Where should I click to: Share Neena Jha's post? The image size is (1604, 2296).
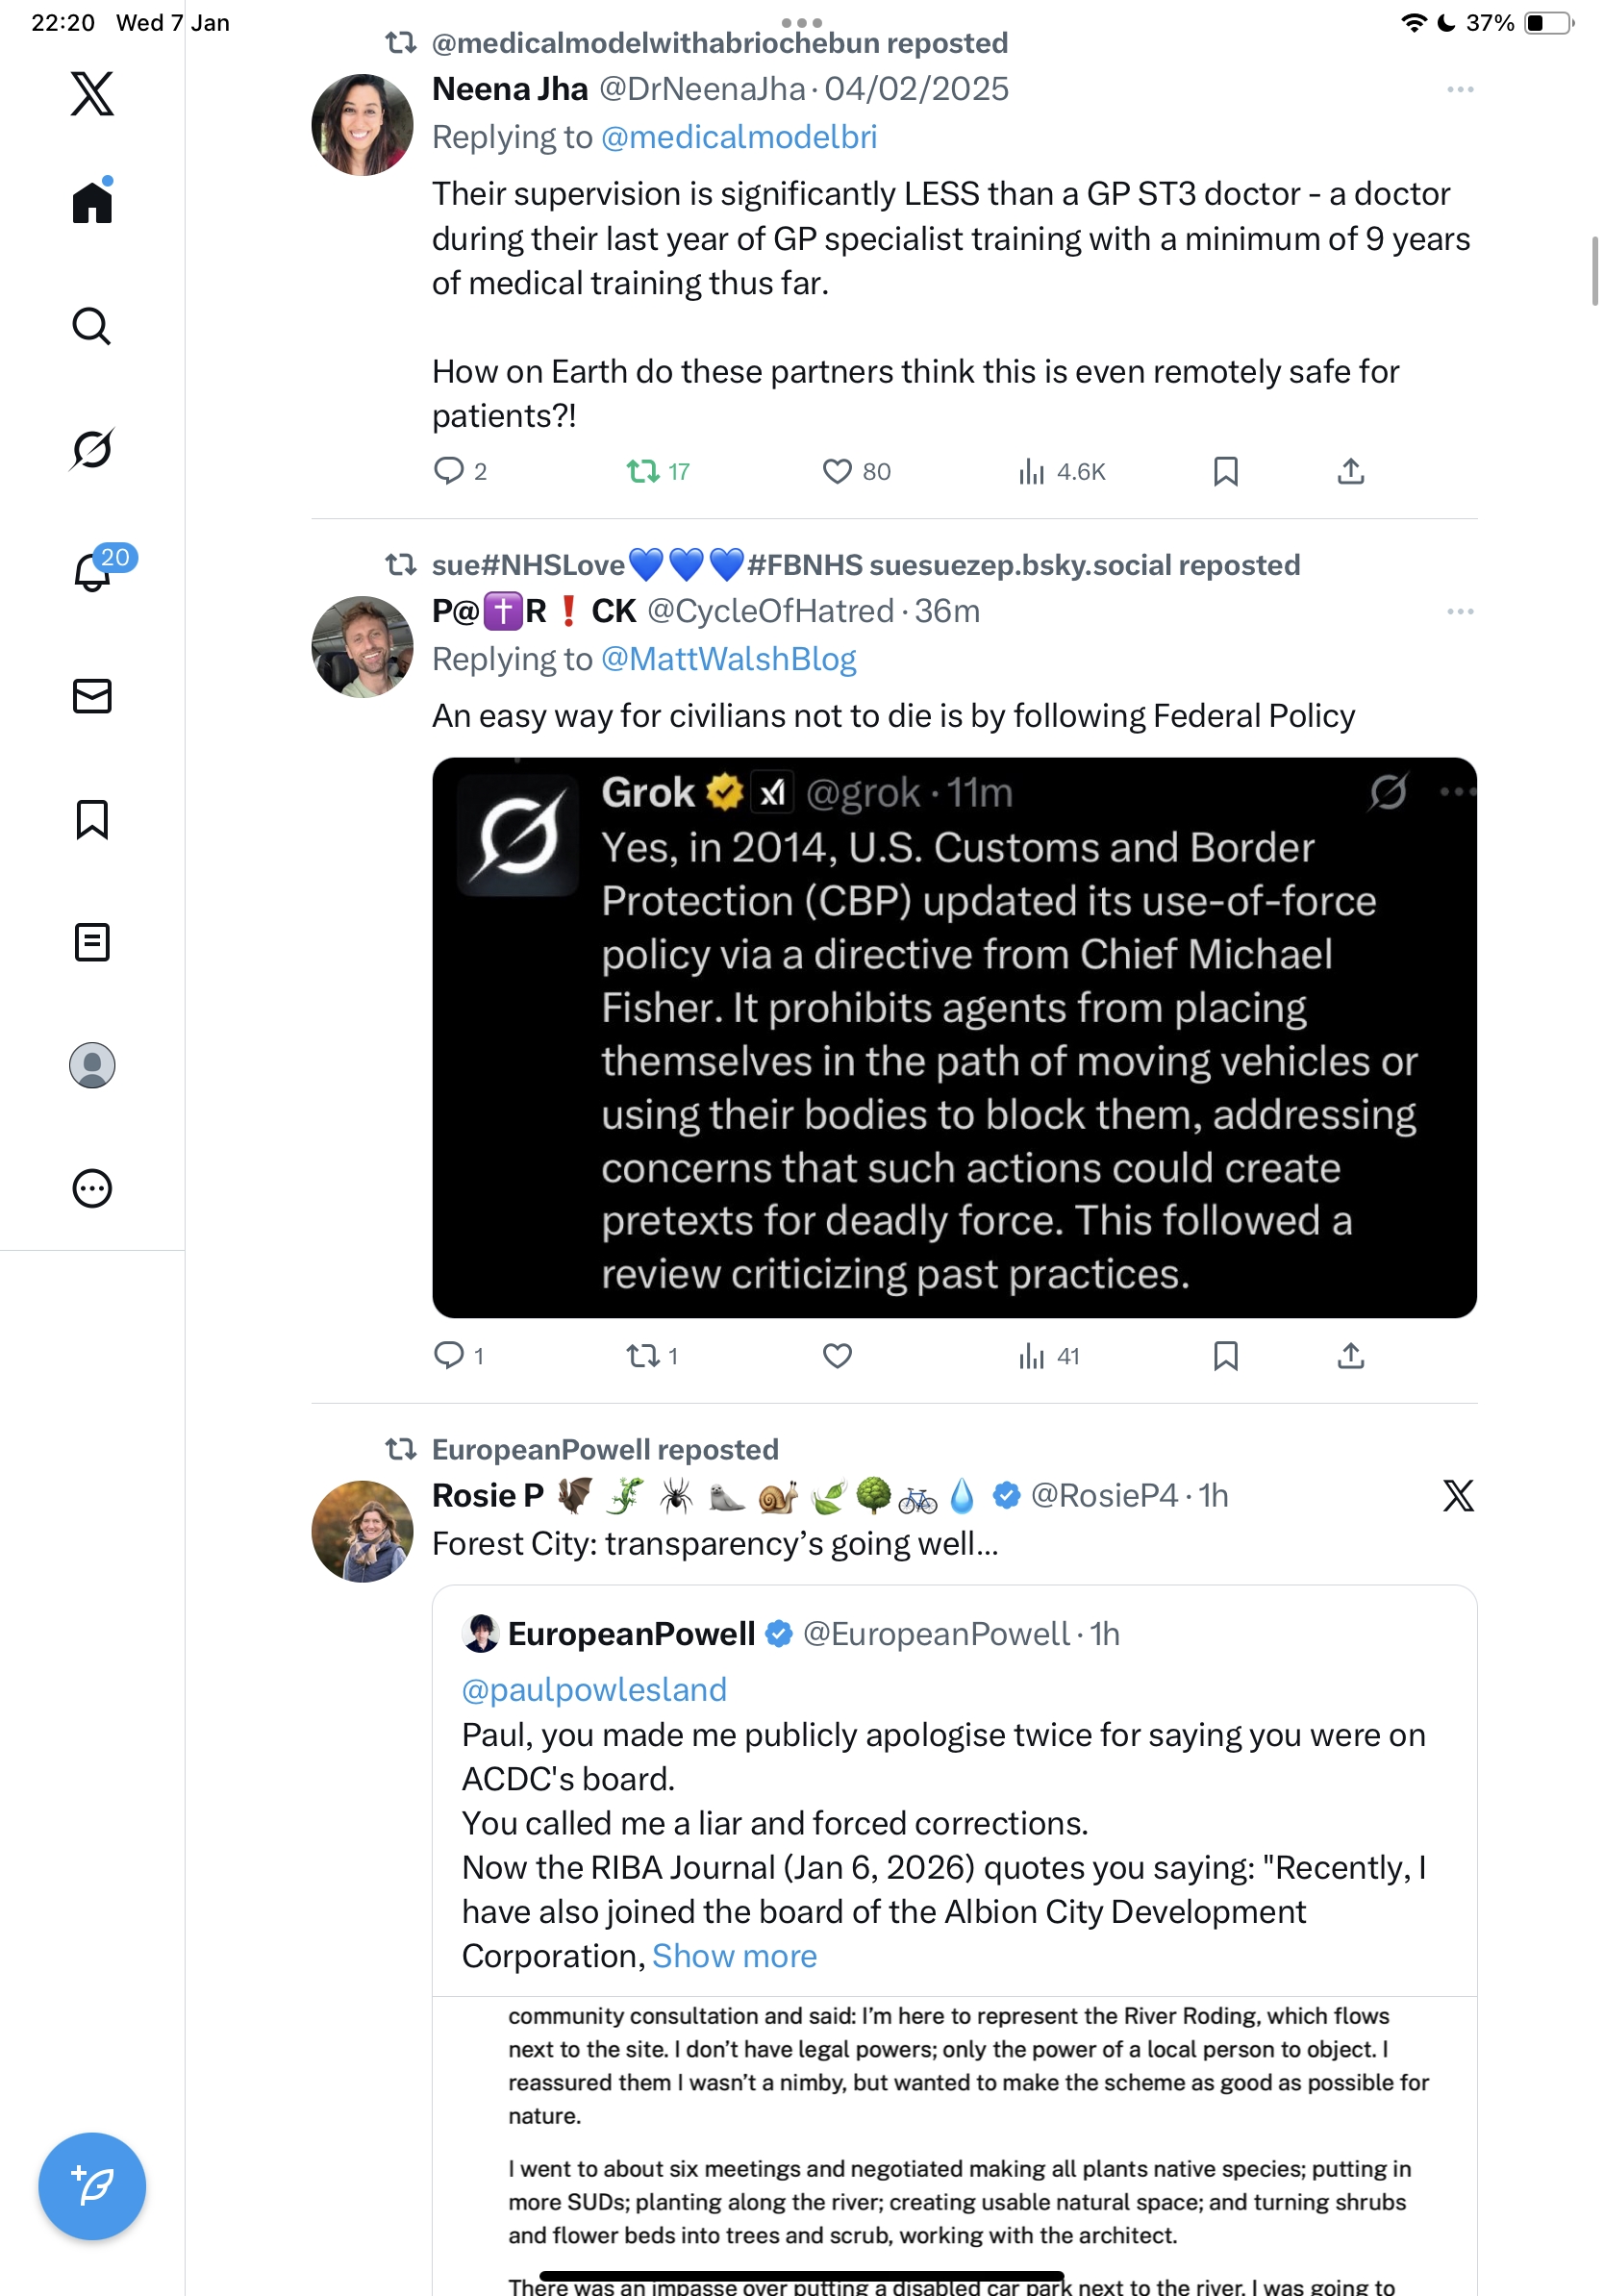click(1350, 471)
